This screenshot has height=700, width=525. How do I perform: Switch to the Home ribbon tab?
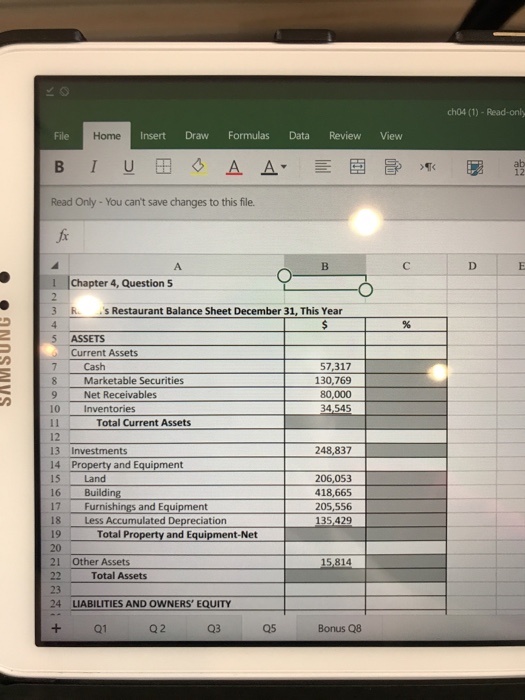click(x=107, y=136)
